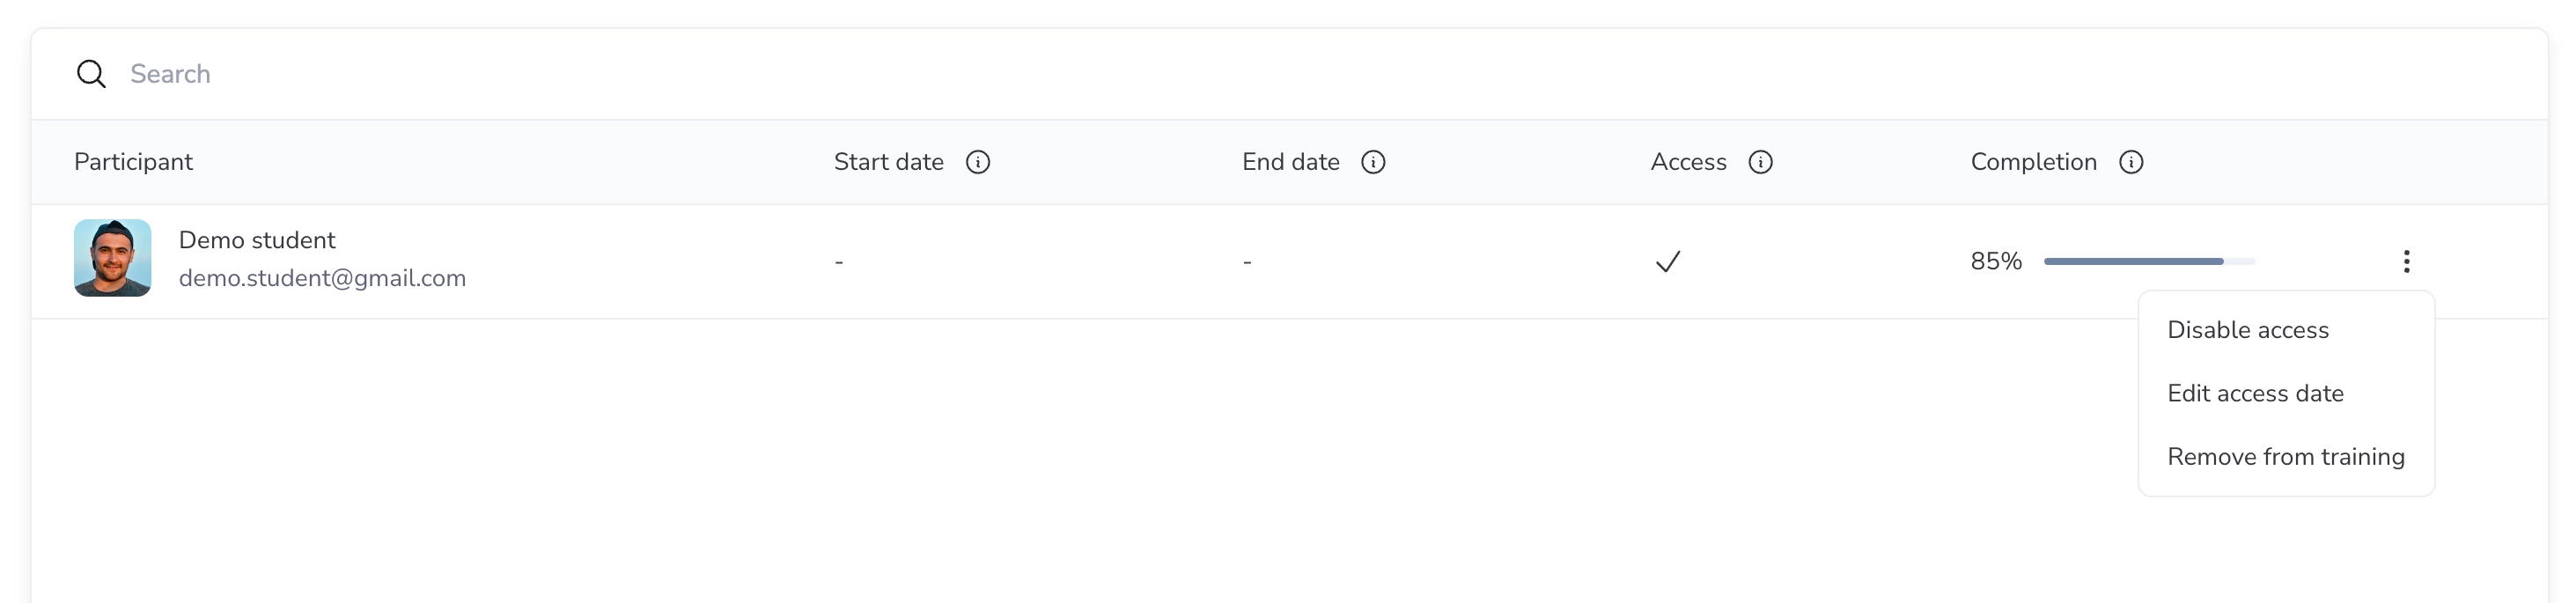
Task: Click the demo.student@gmail.com email address
Action: [x=322, y=278]
